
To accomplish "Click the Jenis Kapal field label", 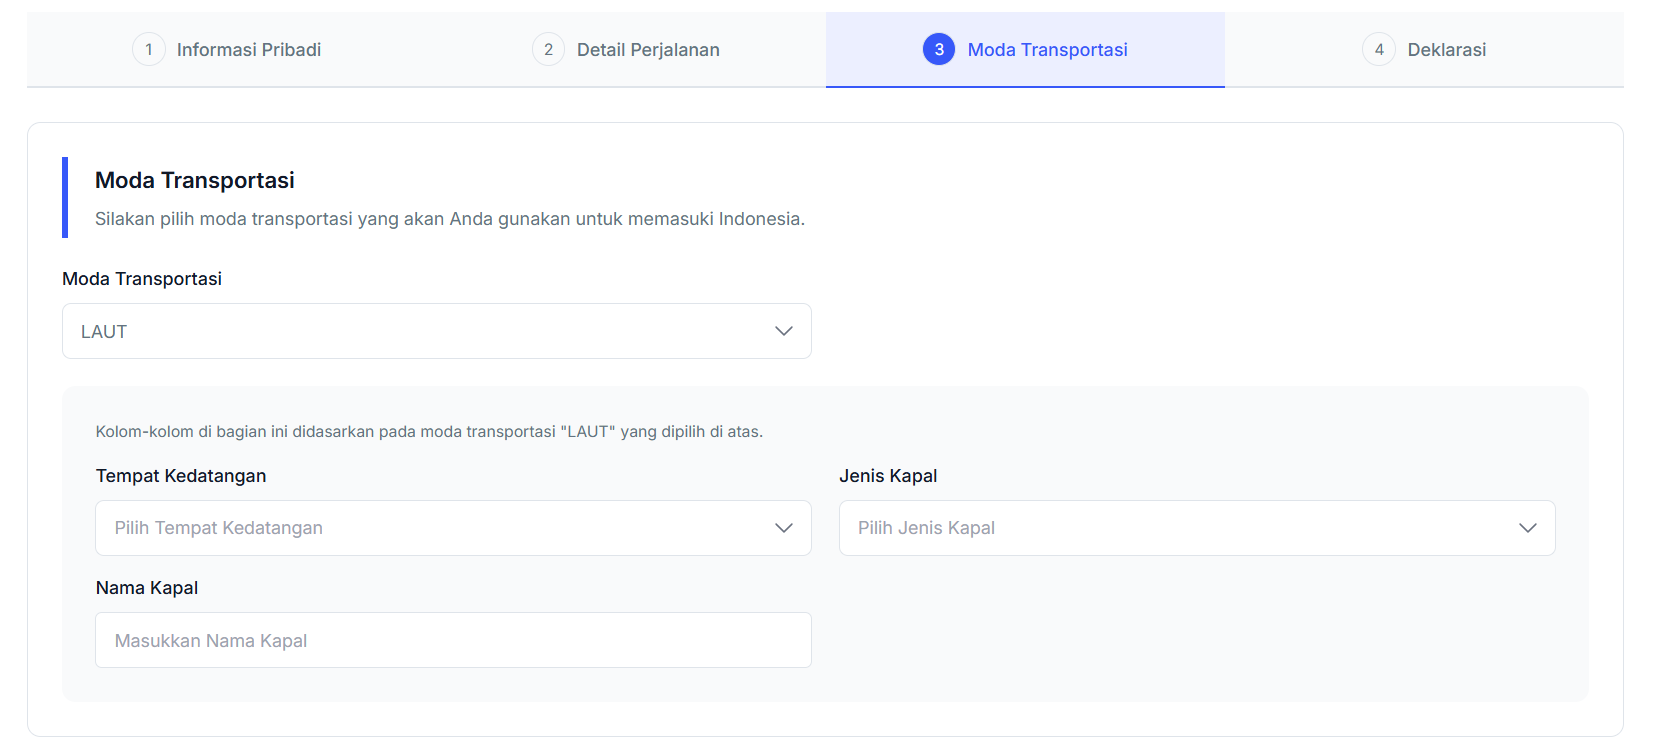I will 888,476.
